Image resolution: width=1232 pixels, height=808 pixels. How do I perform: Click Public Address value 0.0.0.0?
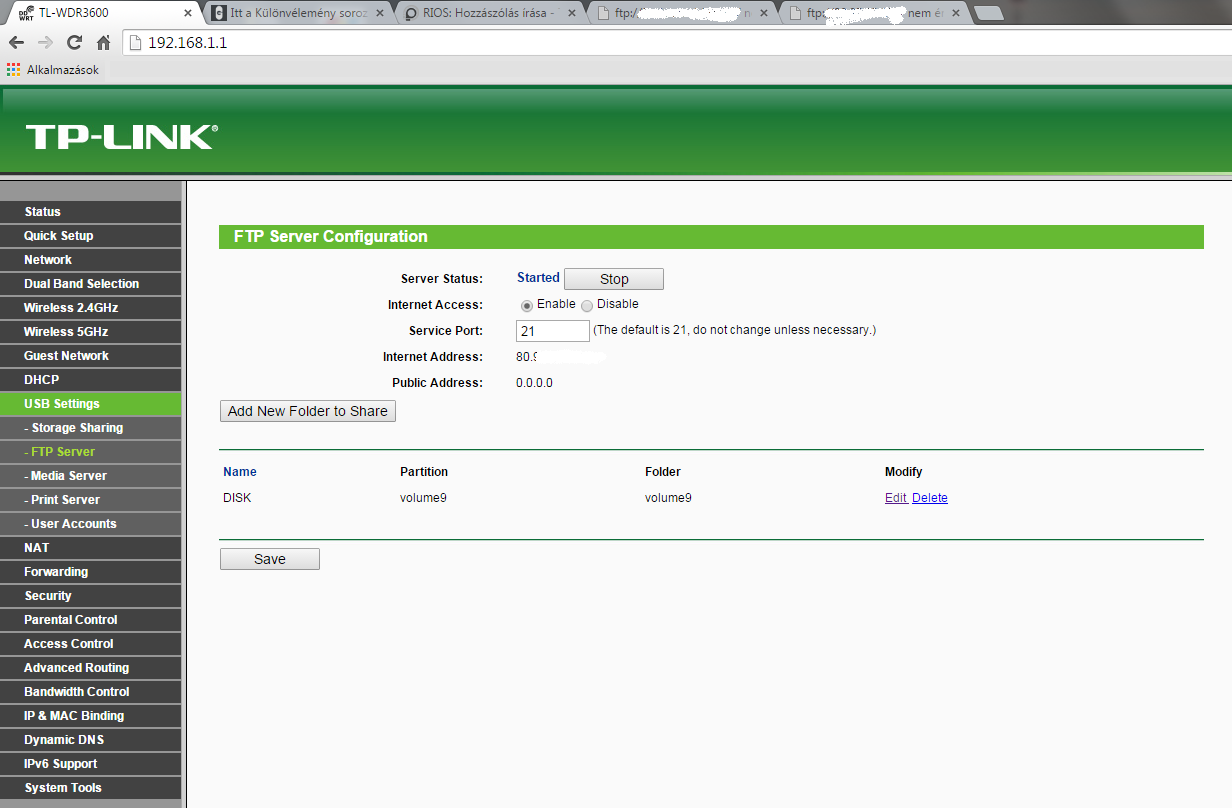534,383
